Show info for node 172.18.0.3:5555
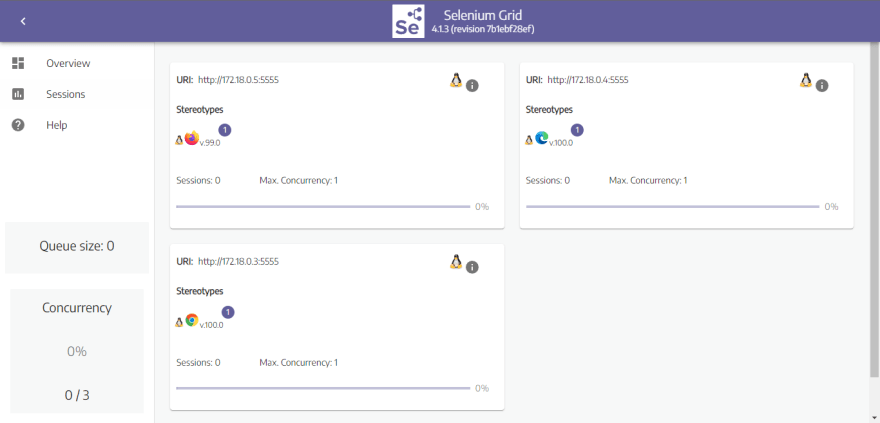The width and height of the screenshot is (880, 423). 472,267
